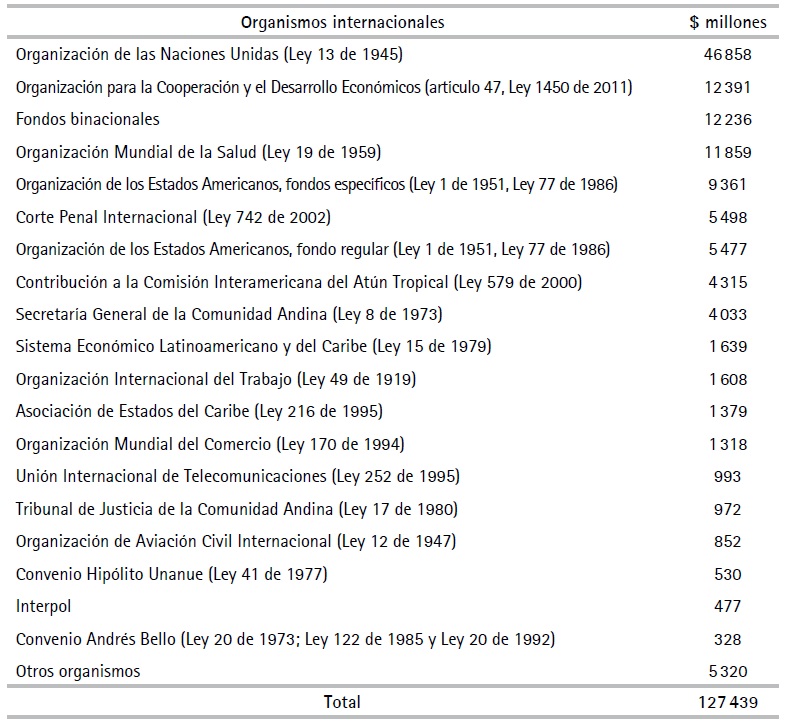The height and width of the screenshot is (725, 789).
Task: Click the Unión Internacional de Telecomunicaciones row
Action: coord(238,476)
